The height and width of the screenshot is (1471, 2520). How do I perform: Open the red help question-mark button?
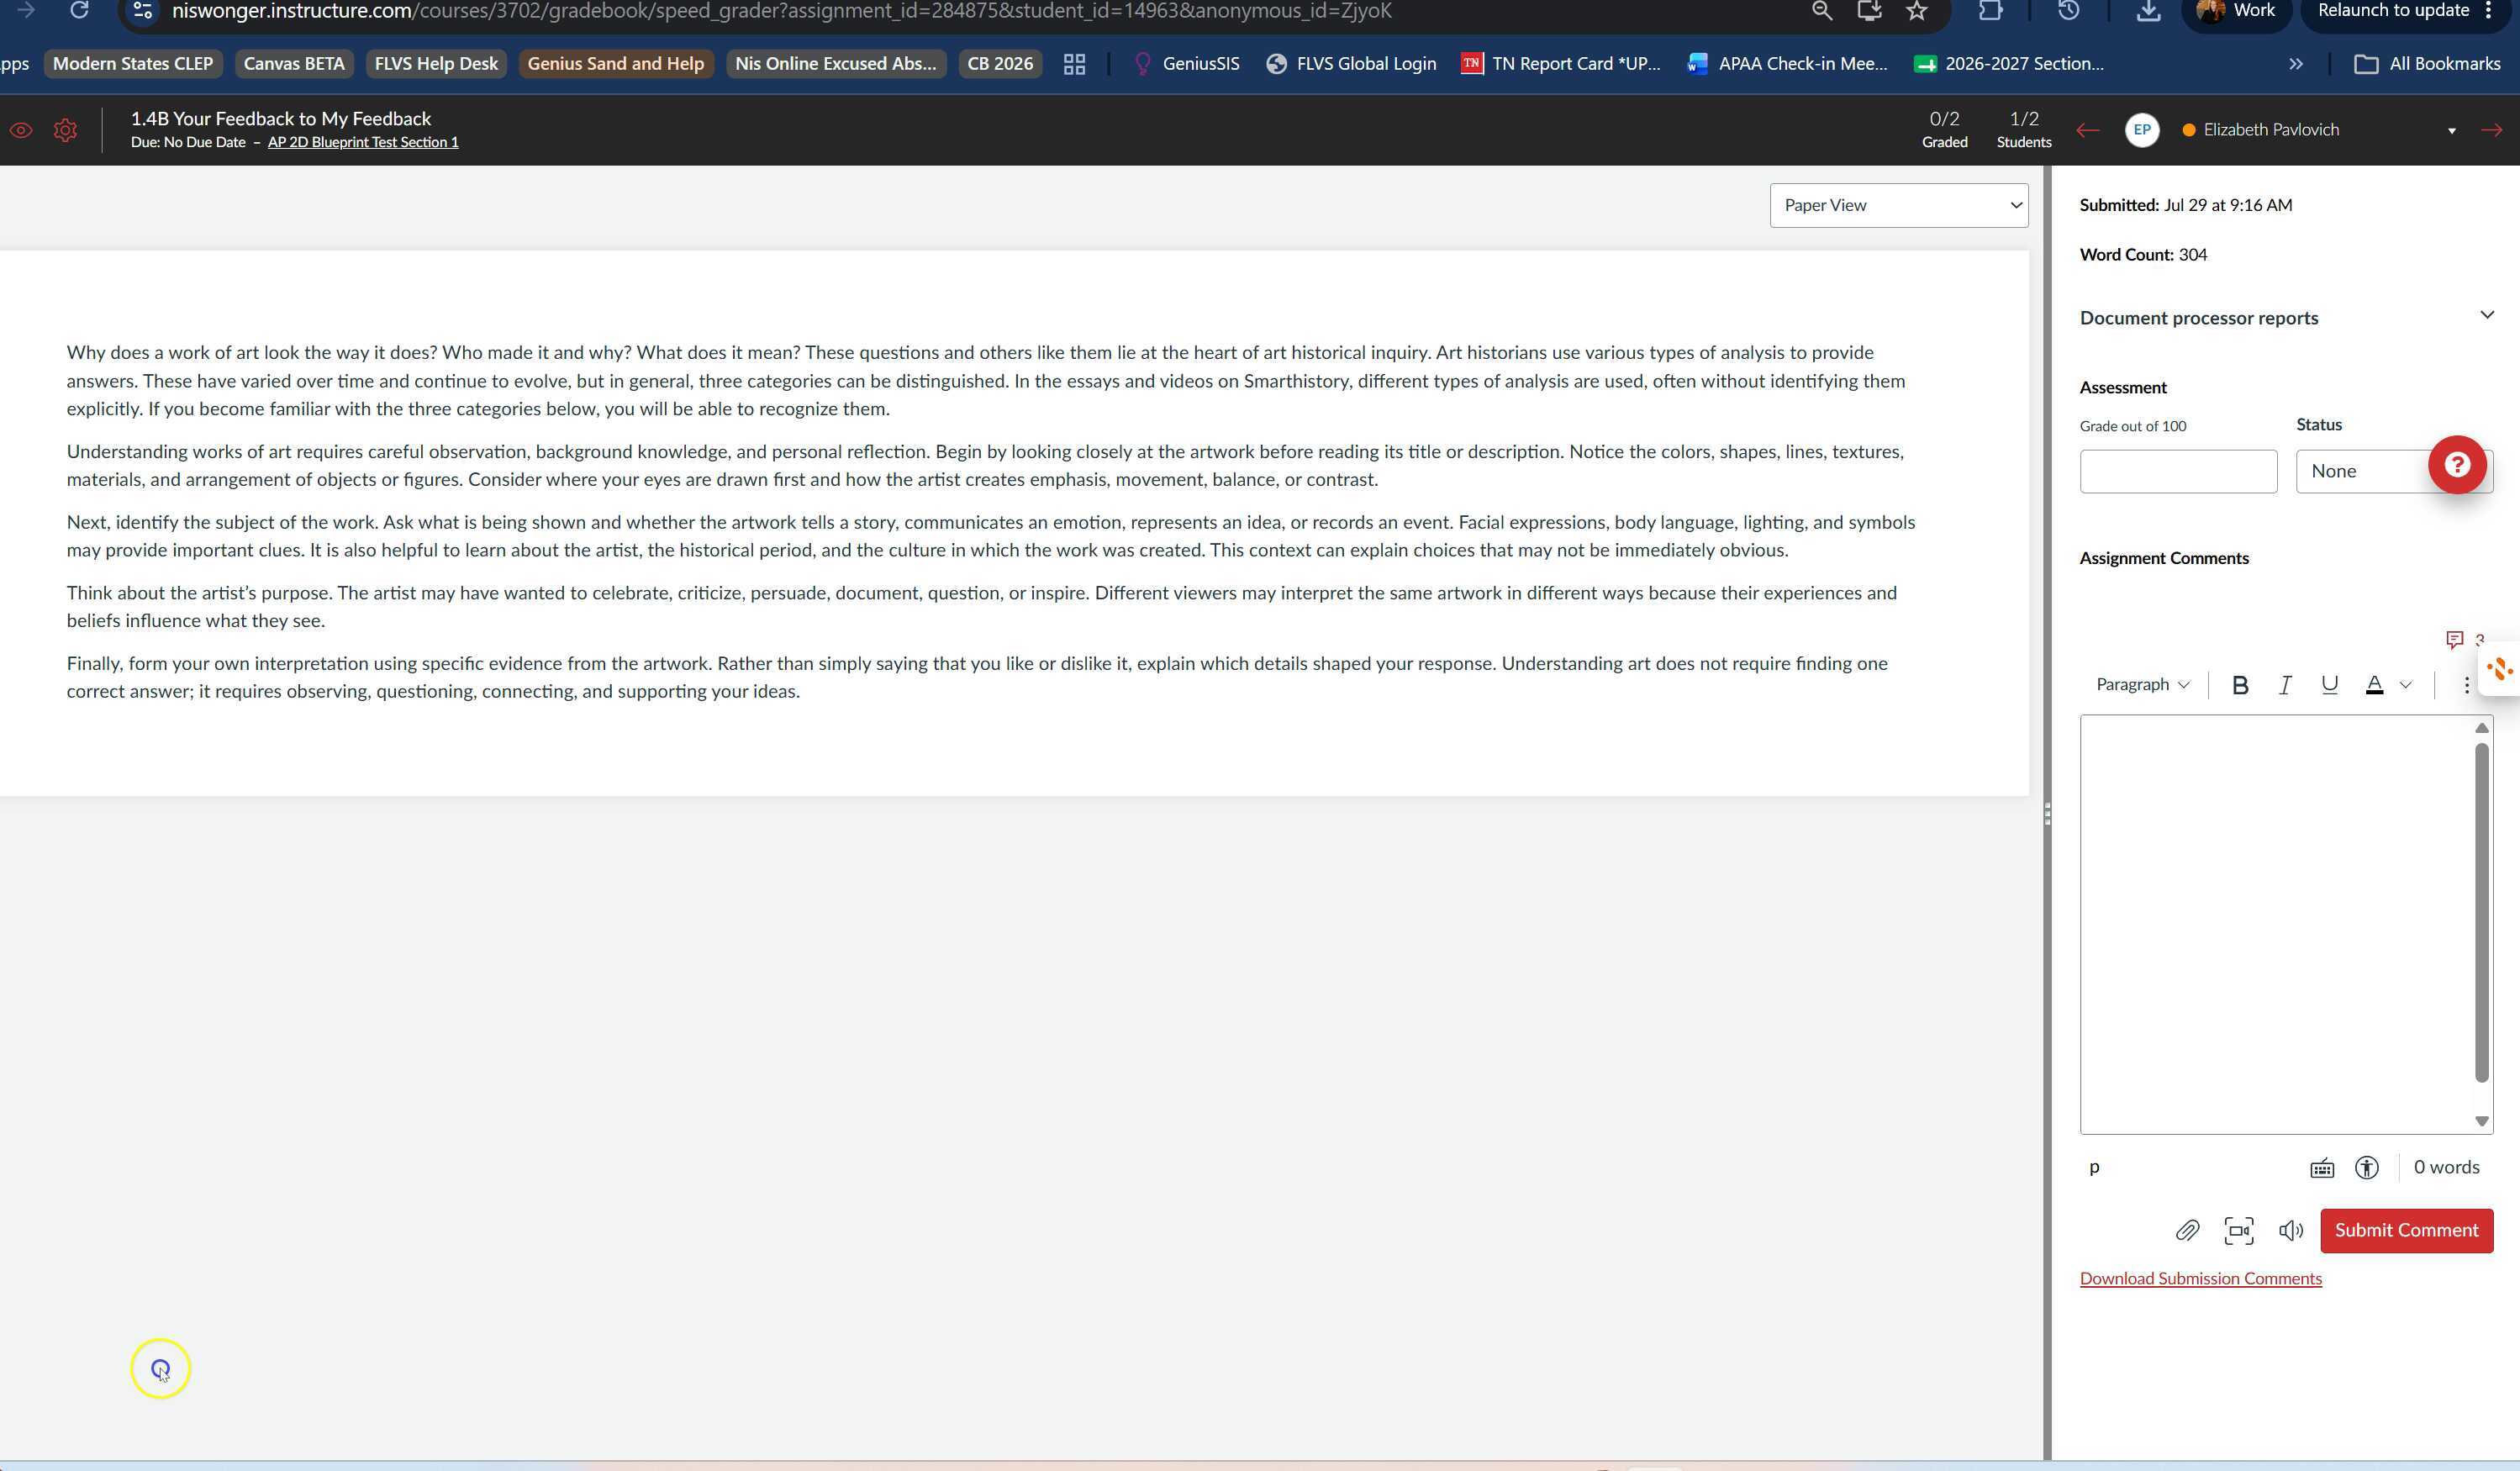(x=2457, y=465)
